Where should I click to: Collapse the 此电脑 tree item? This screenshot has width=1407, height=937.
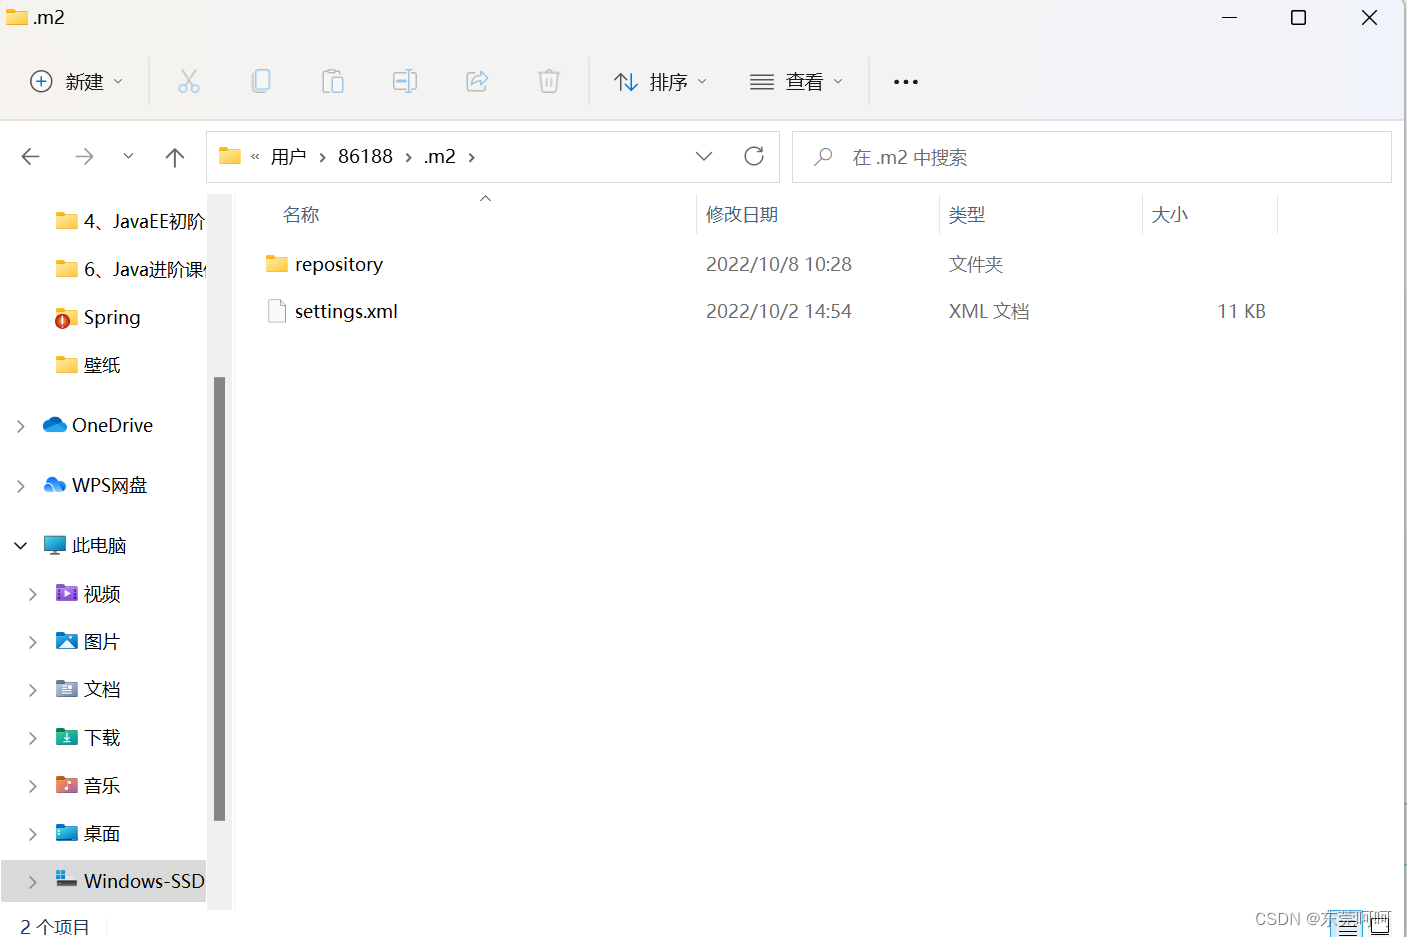point(20,544)
